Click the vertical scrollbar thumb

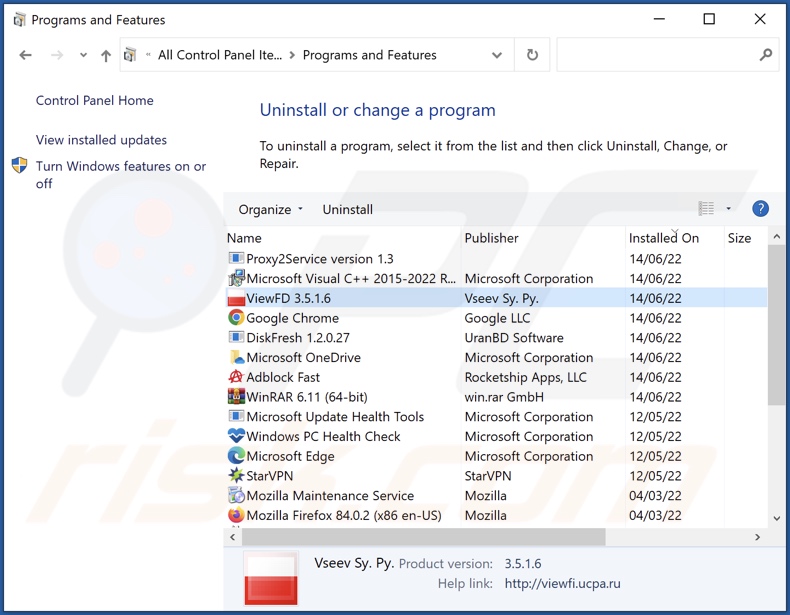pos(776,324)
